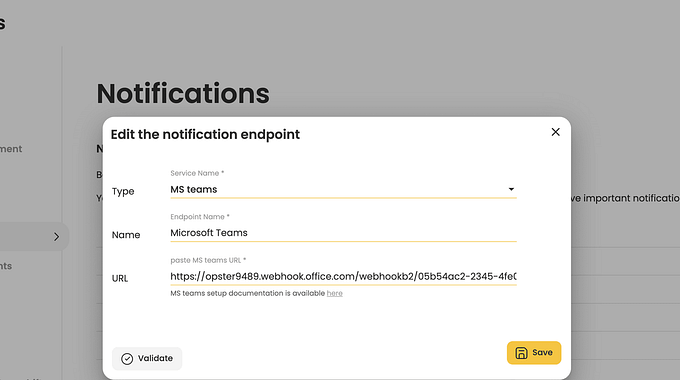Click into the webhook URL text field
Image resolution: width=680 pixels, height=380 pixels.
[343, 276]
